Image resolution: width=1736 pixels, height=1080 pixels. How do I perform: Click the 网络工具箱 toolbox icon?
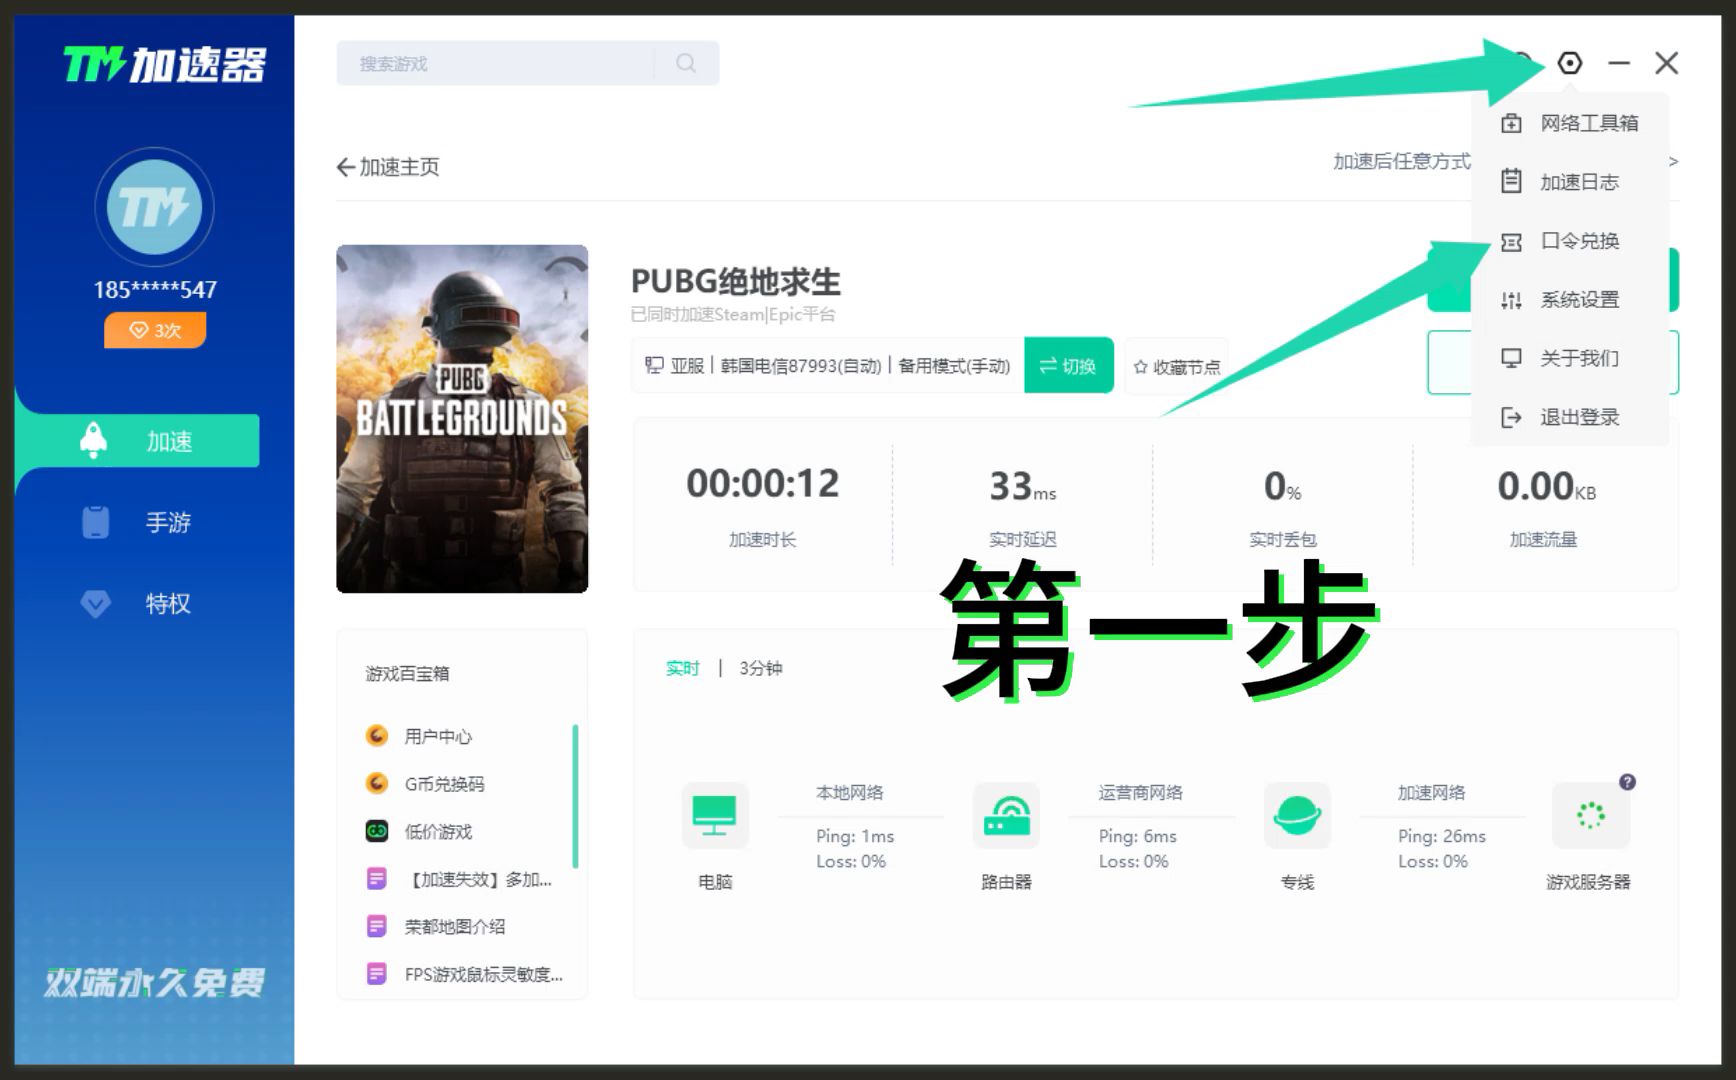(1511, 123)
